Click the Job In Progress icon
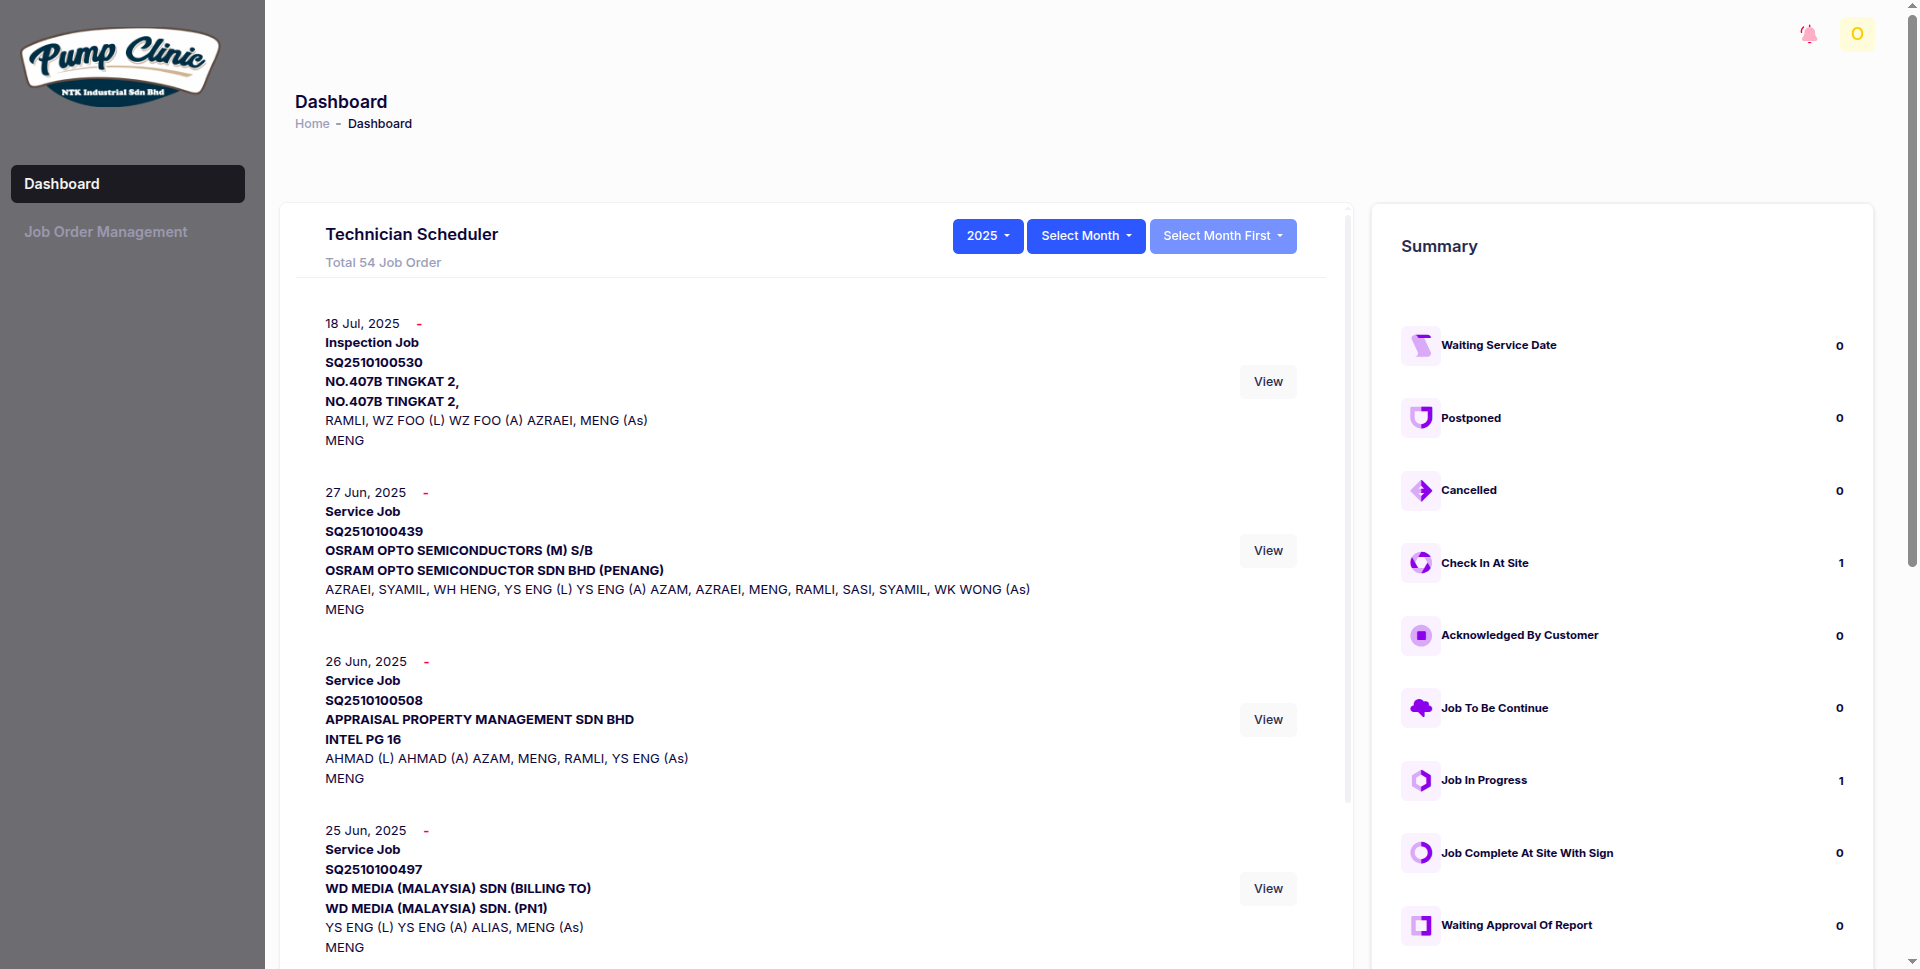 tap(1420, 781)
